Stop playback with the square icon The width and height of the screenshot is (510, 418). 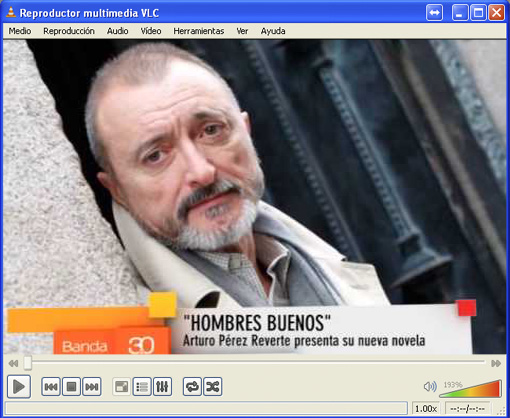tap(71, 387)
